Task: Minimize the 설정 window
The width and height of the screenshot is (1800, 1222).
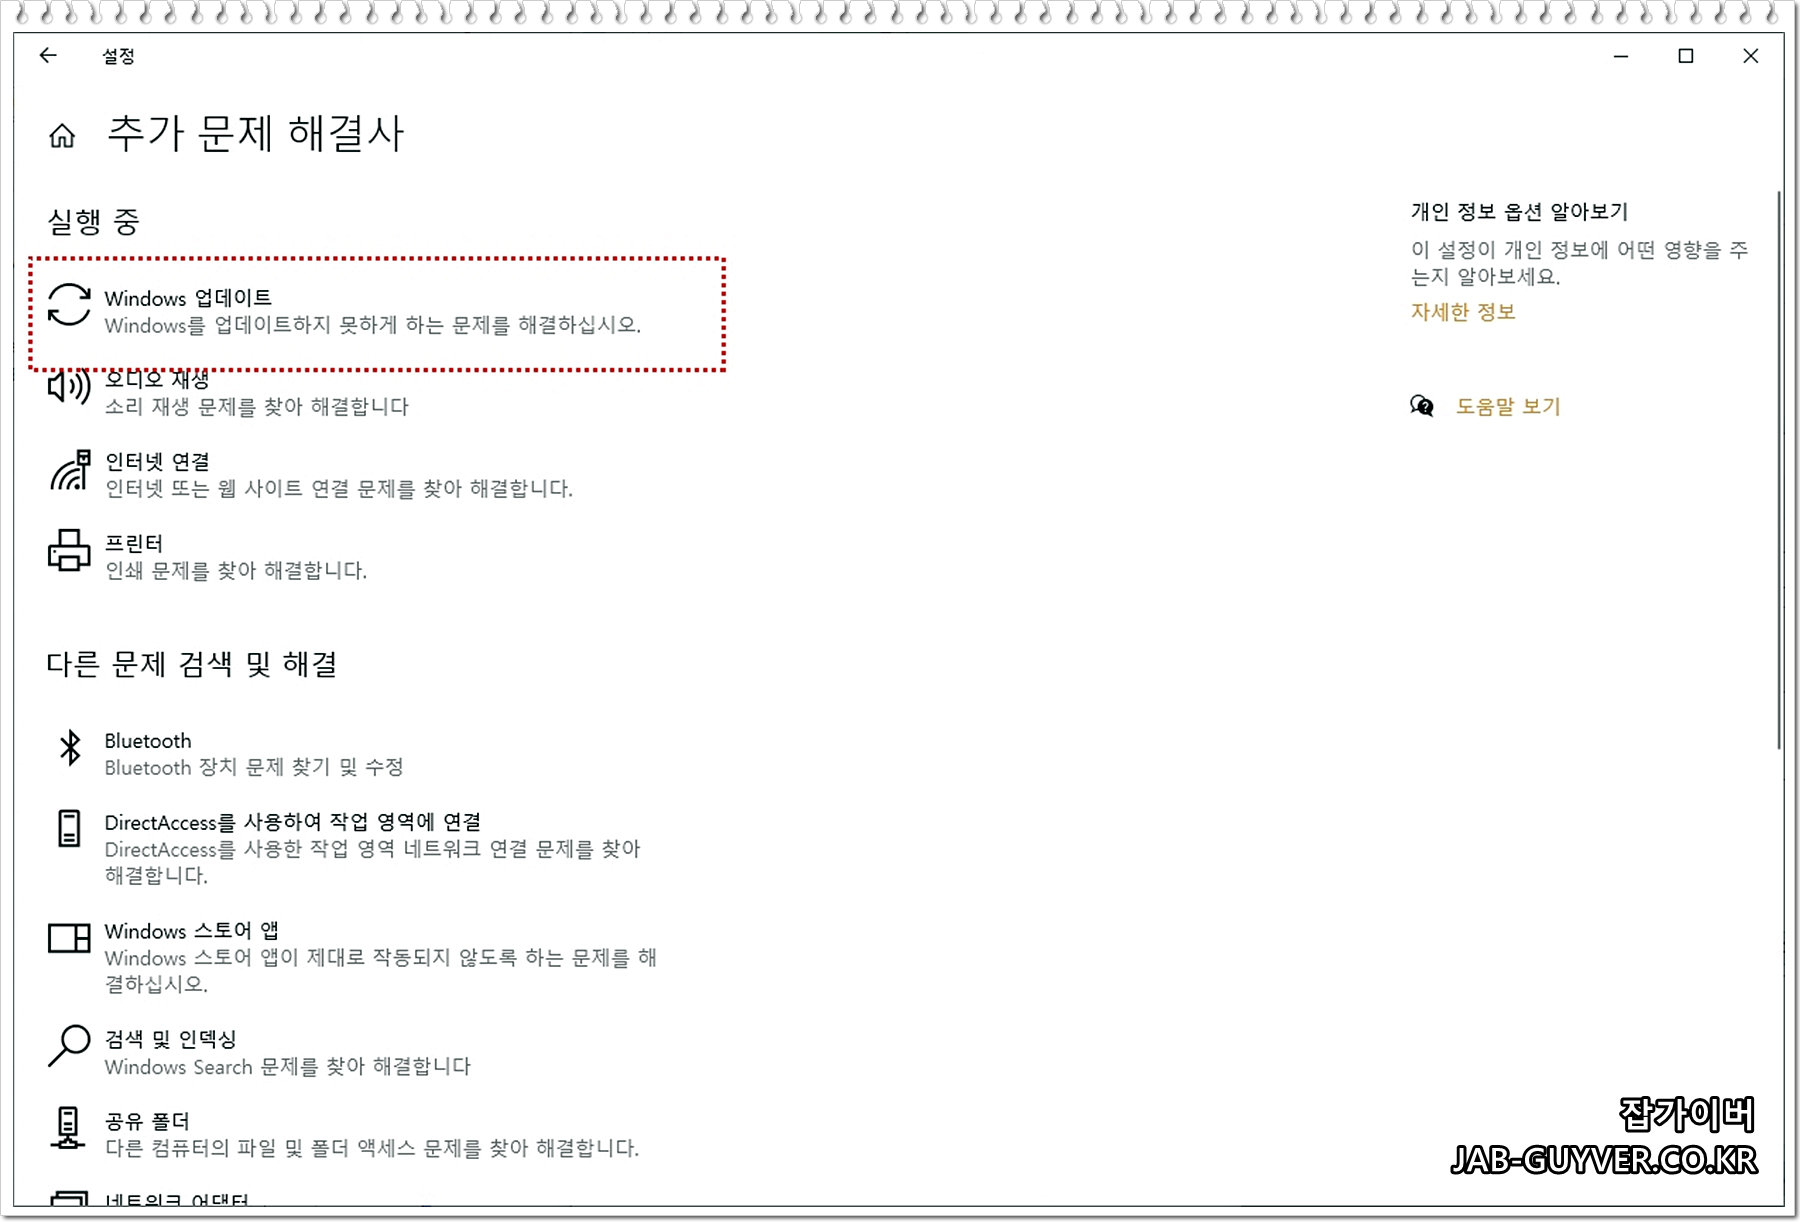Action: [1621, 56]
